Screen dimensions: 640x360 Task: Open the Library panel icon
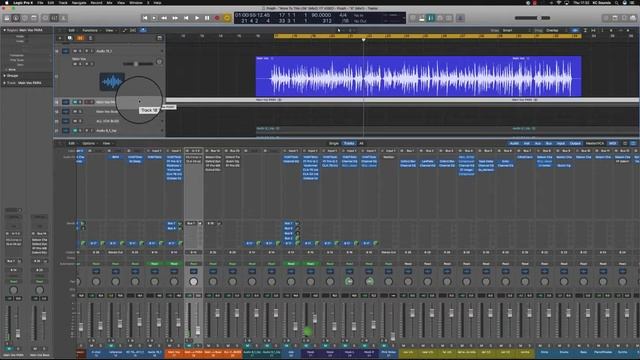[7, 18]
